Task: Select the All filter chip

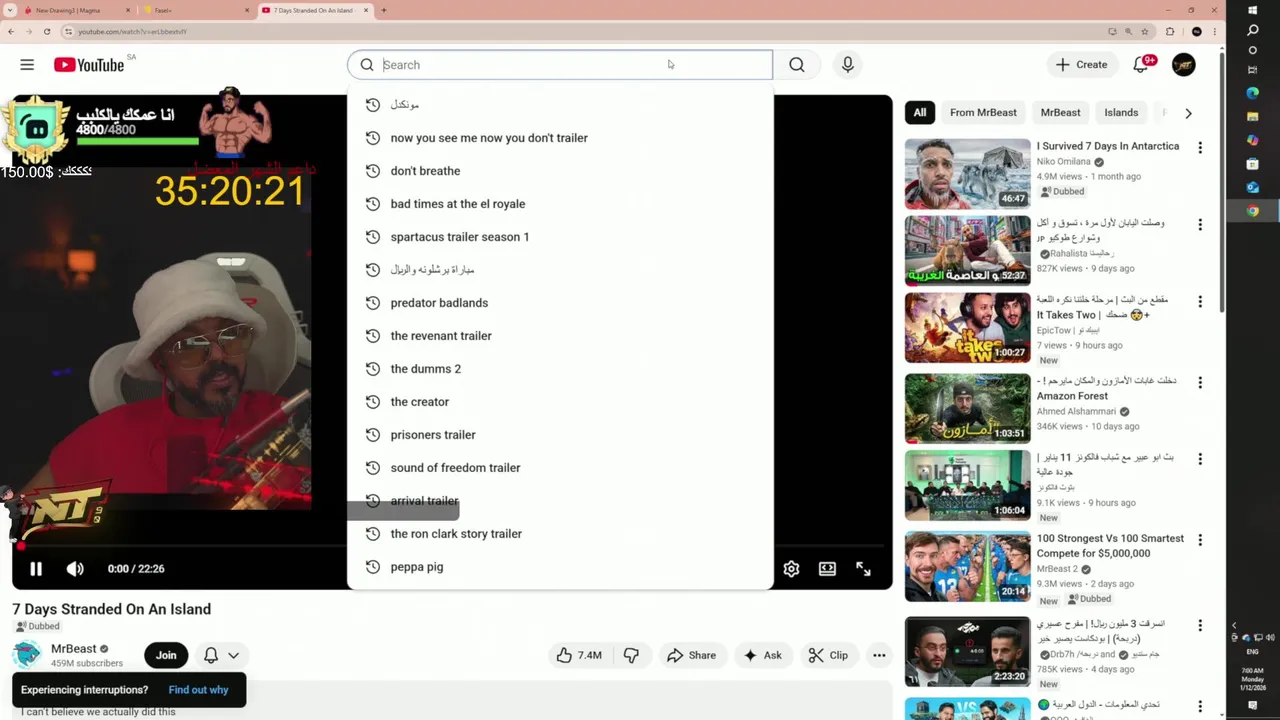Action: [x=920, y=113]
